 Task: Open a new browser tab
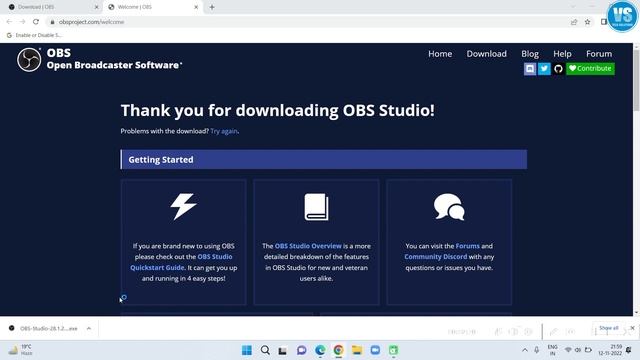pyautogui.click(x=212, y=7)
